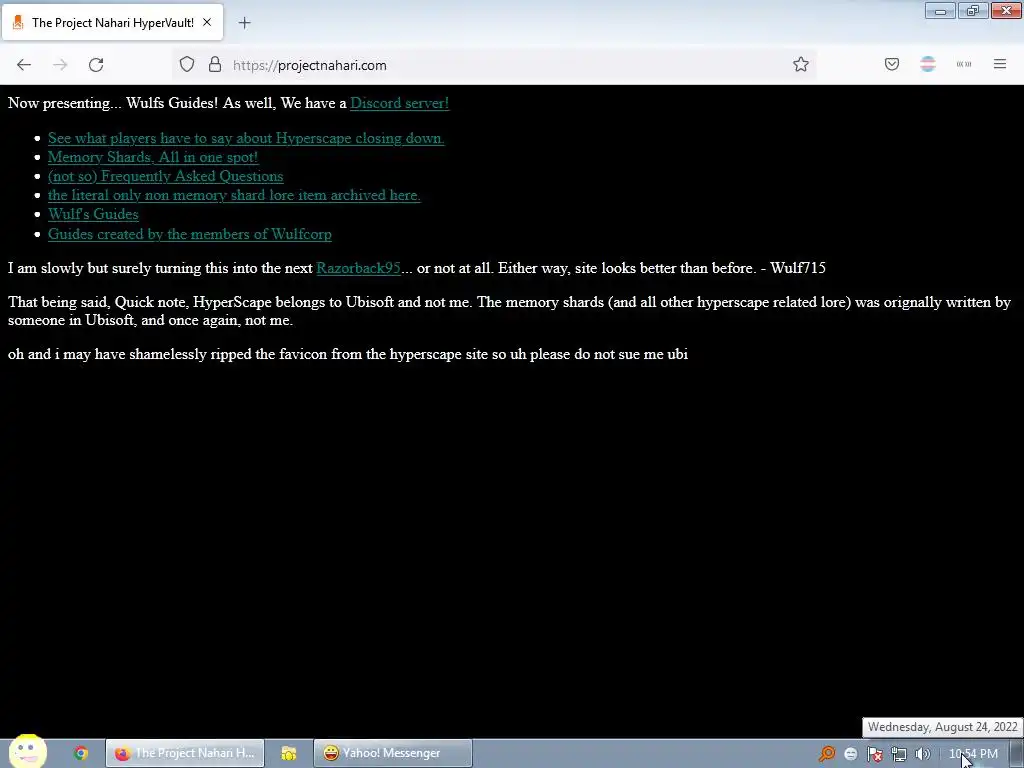Open (not so) Frequently Asked Questions
Viewport: 1024px width, 768px height.
[x=165, y=176]
